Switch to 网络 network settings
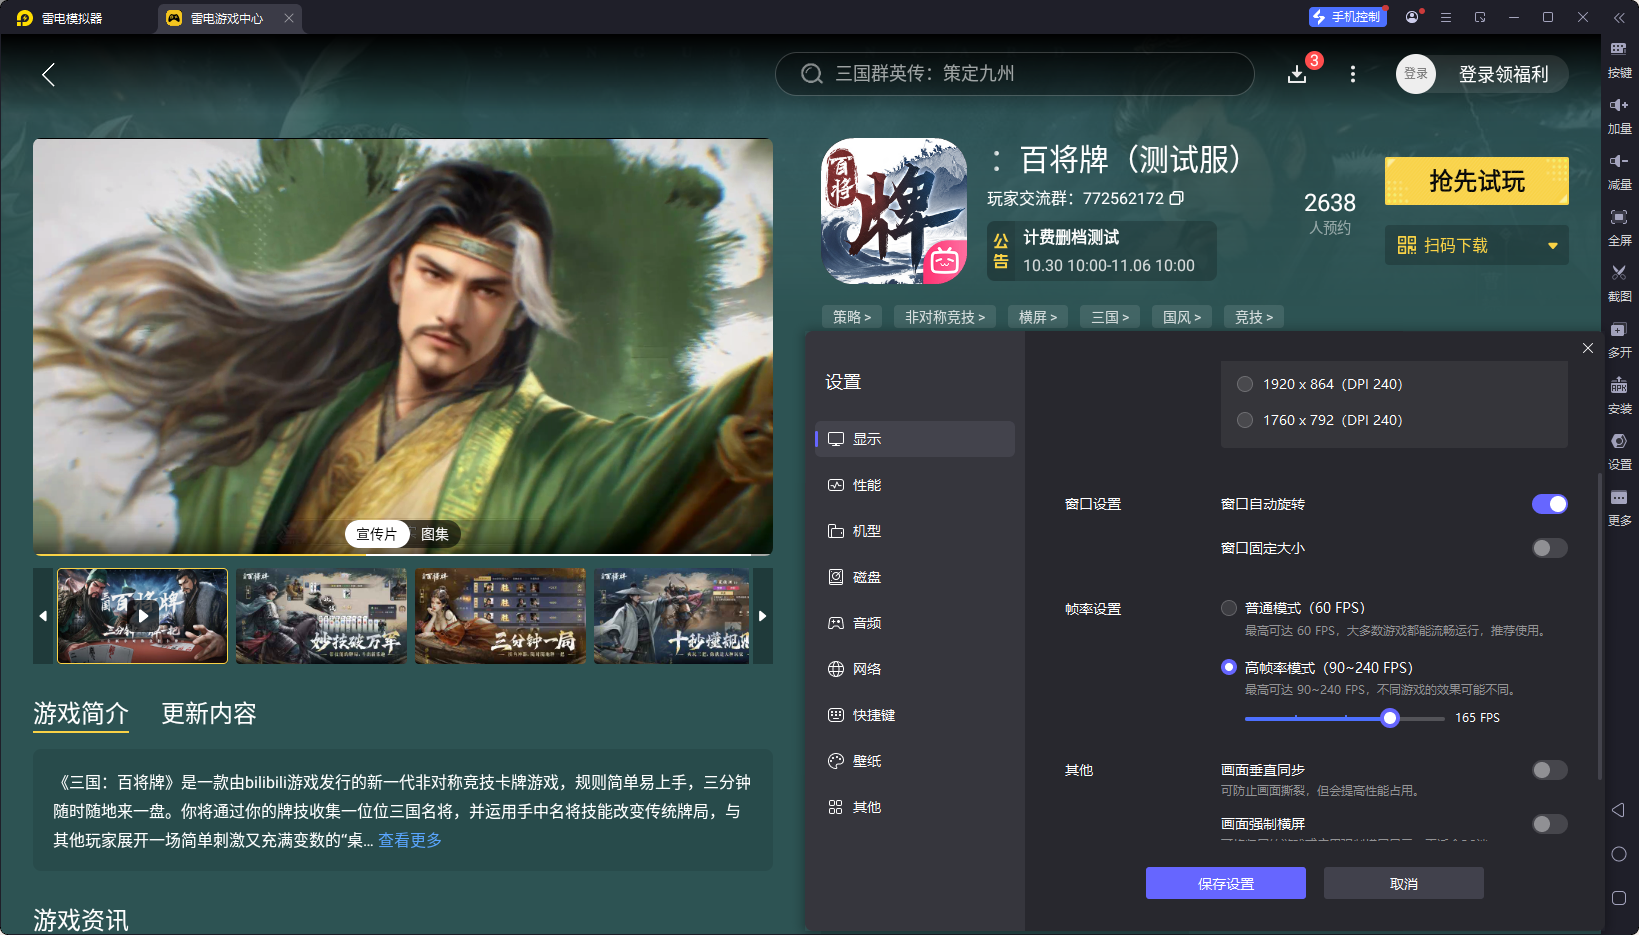 866,668
